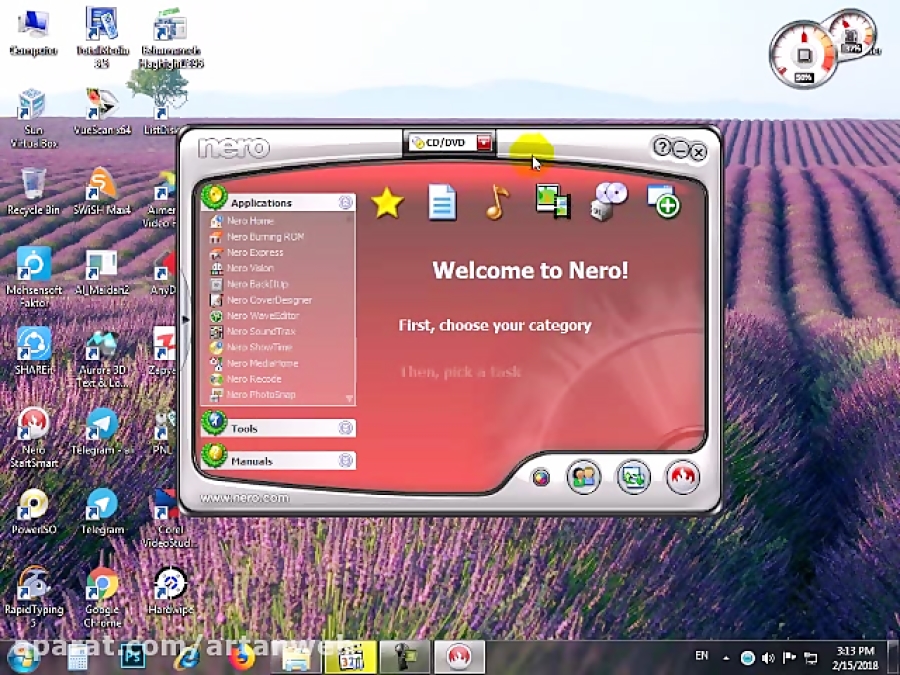Open the Copy and Backup discs category
Screen dimensions: 900x675
pyautogui.click(x=608, y=201)
